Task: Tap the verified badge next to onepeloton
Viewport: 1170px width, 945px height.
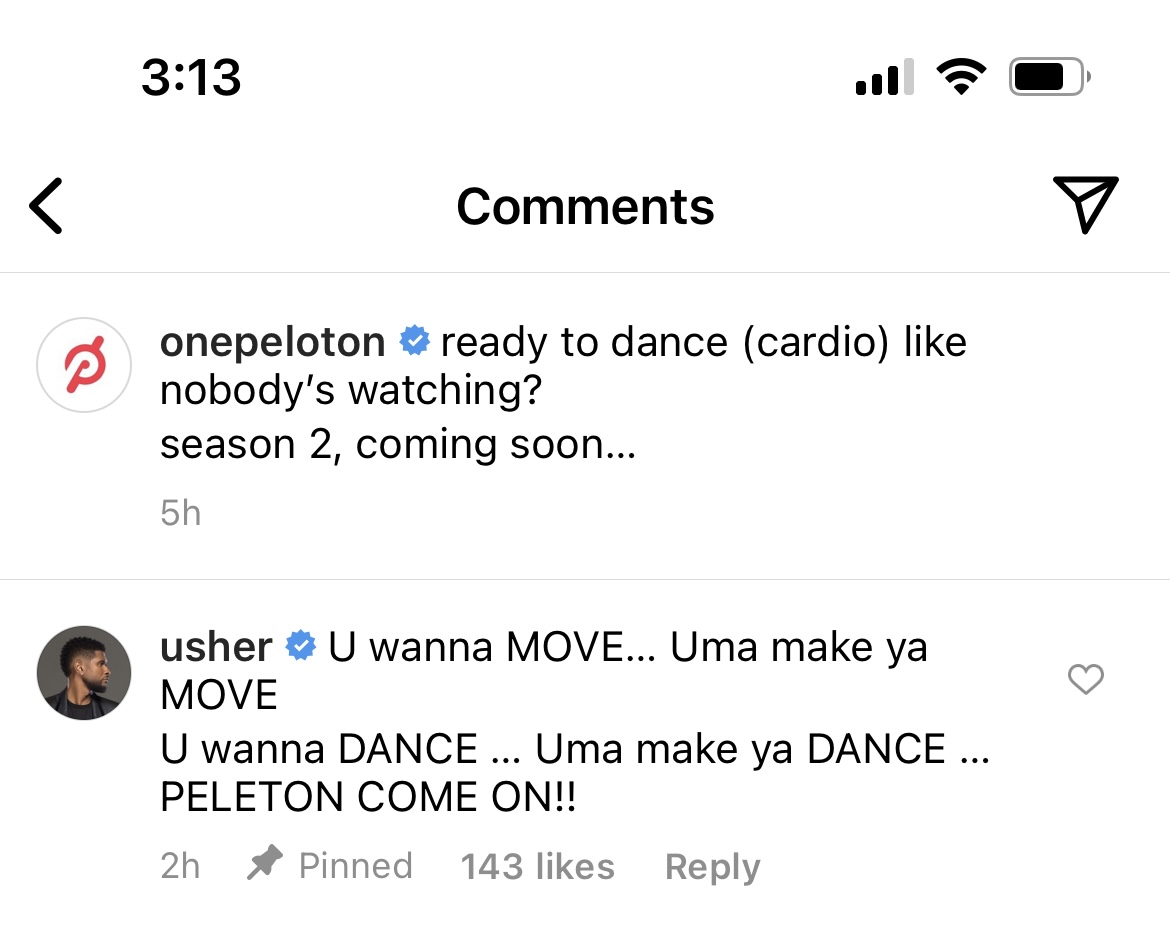Action: coord(414,342)
